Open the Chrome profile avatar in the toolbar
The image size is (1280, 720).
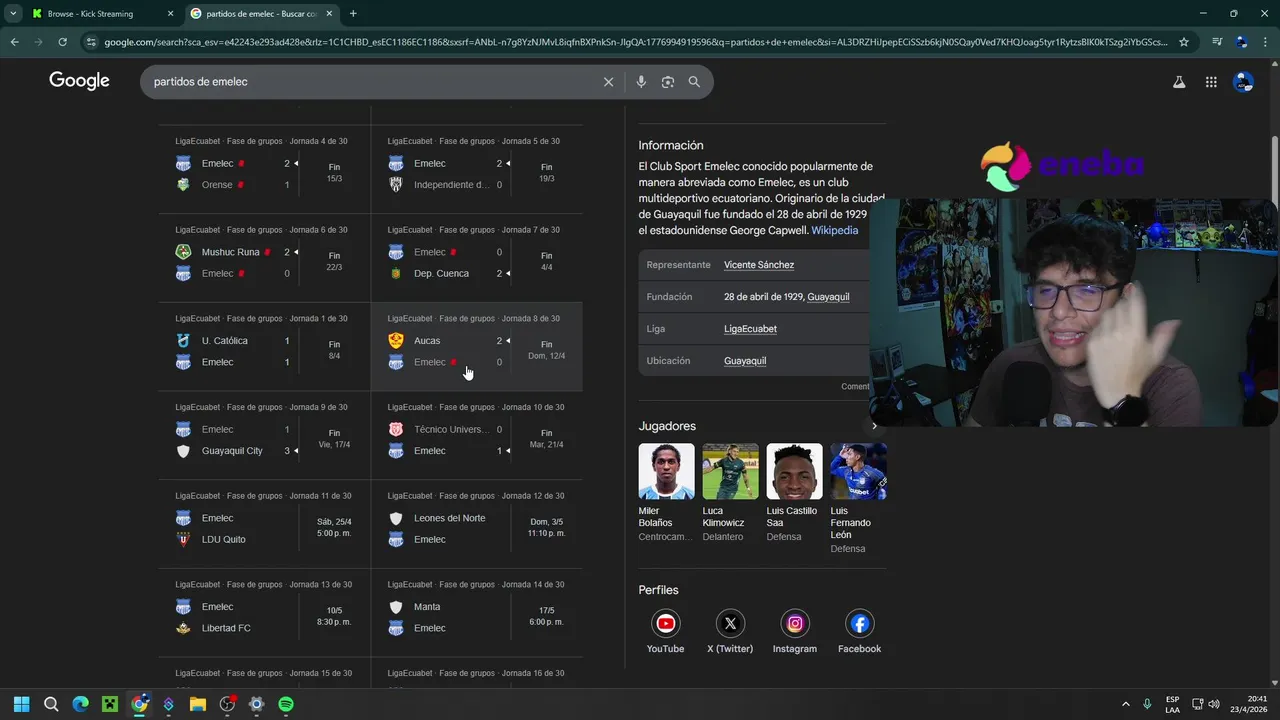pos(1241,42)
